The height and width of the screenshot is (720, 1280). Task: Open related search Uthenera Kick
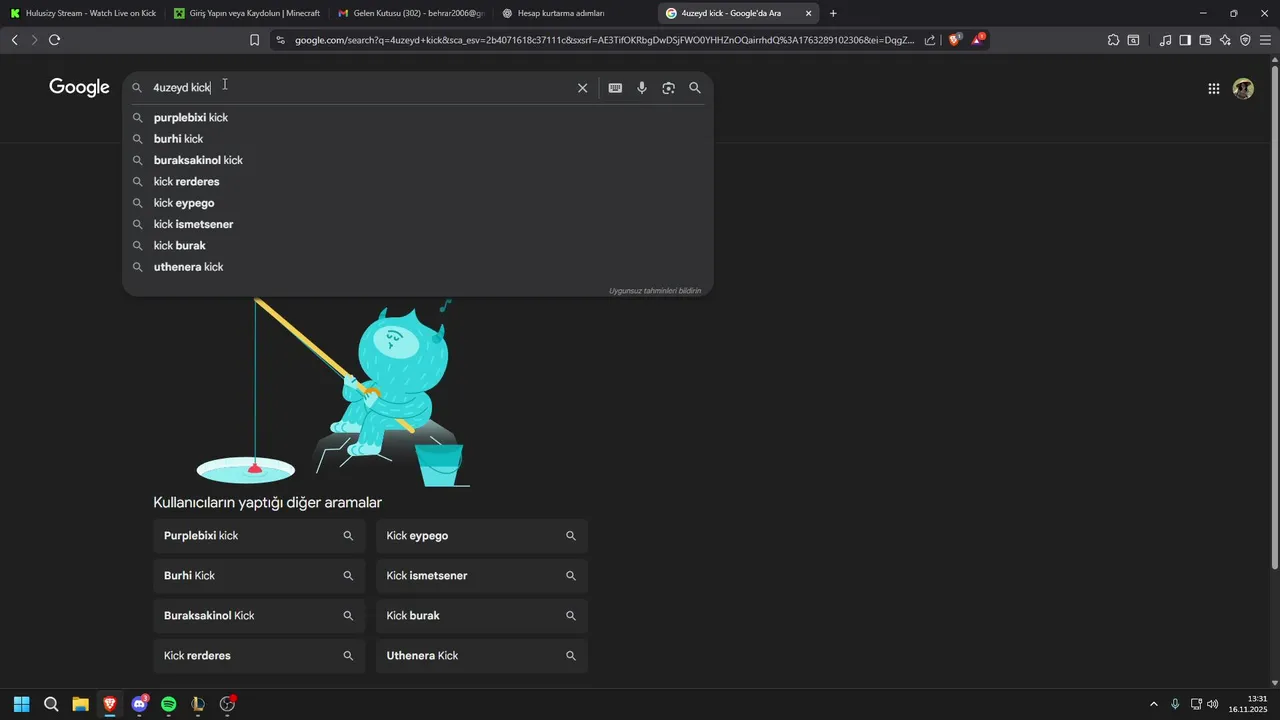tap(482, 656)
